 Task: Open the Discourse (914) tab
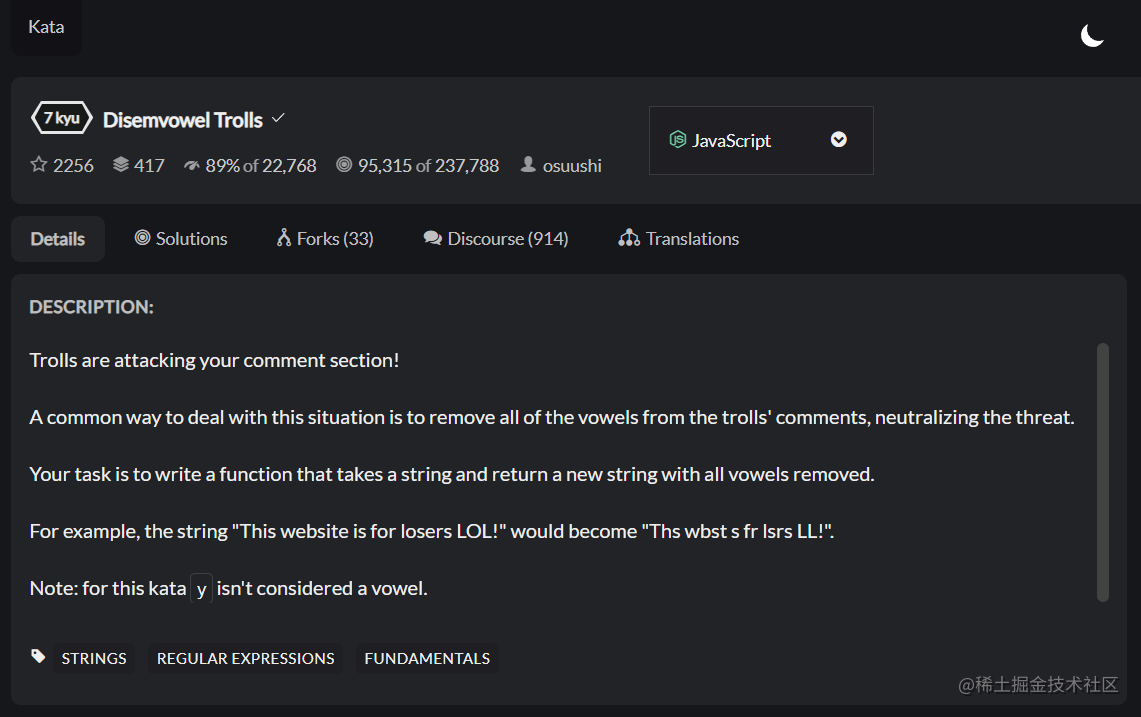click(496, 239)
